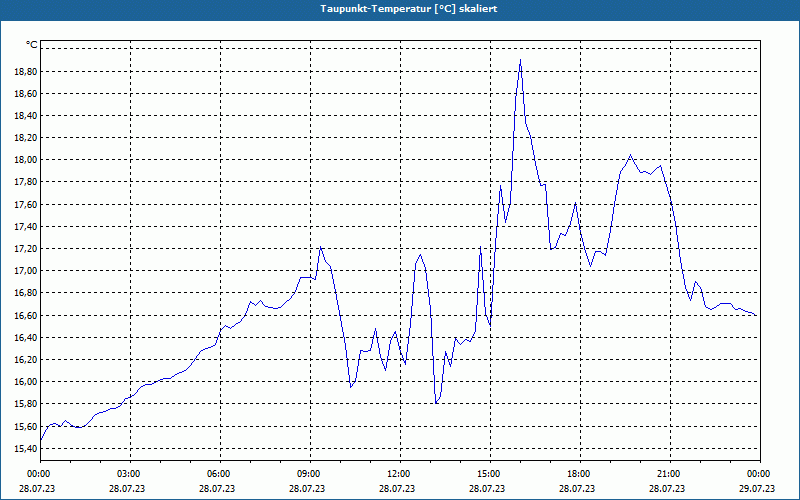
Task: Select the 18,60 y-axis label
Action: click(x=27, y=94)
